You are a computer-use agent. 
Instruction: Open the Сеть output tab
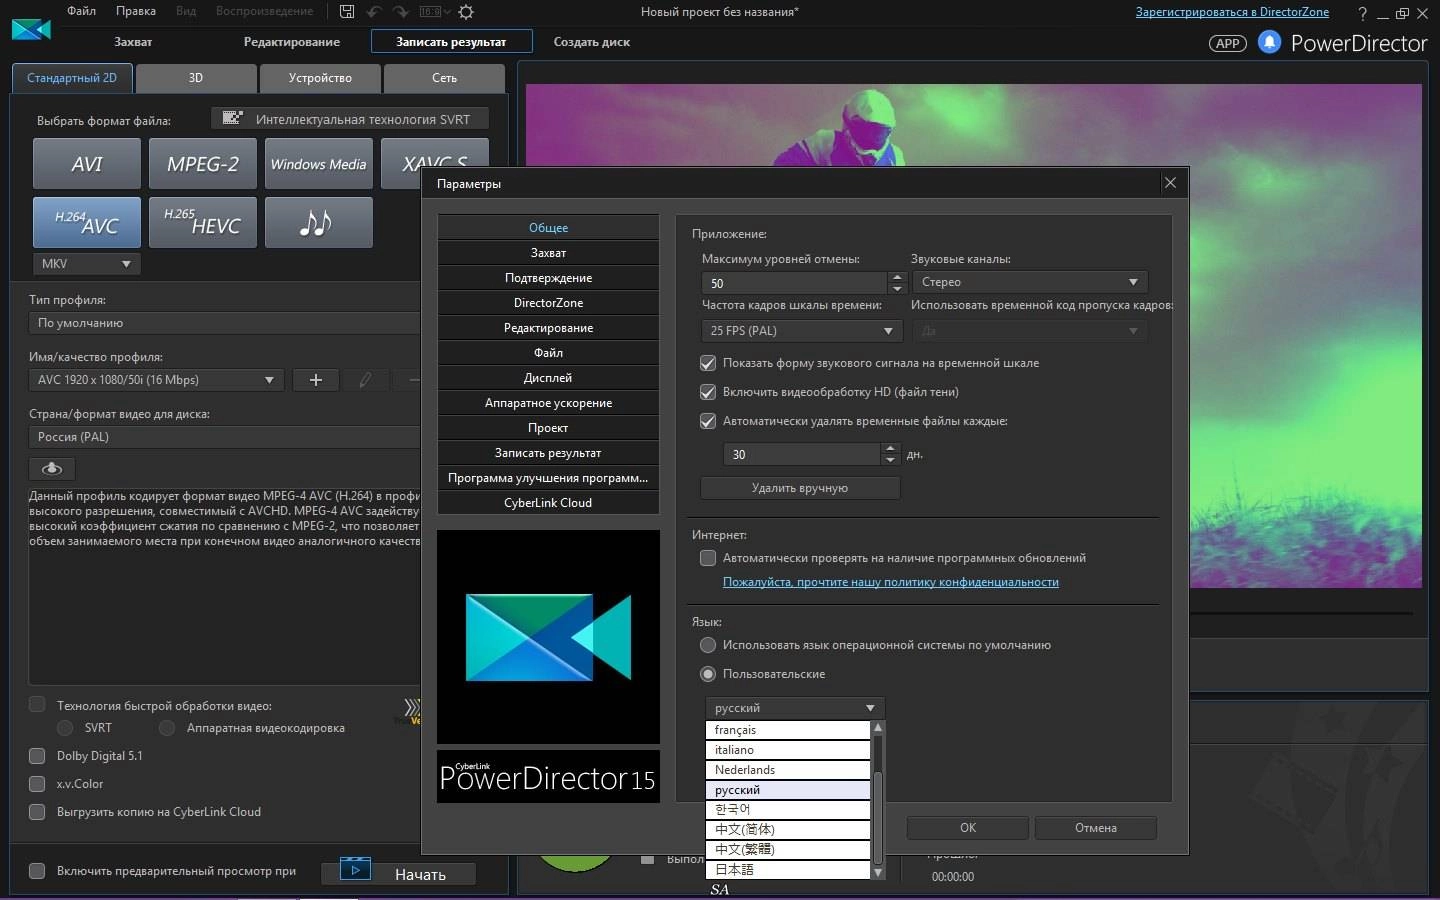click(x=444, y=78)
